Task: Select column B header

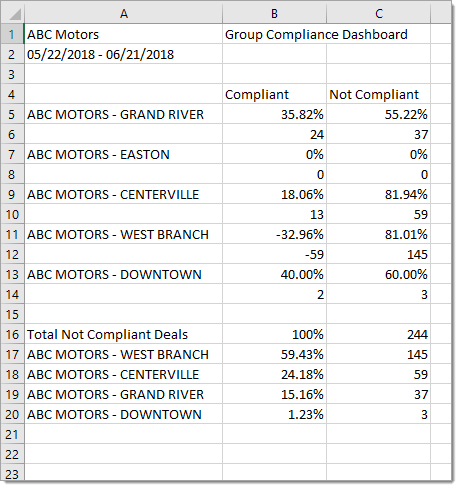Action: click(274, 14)
